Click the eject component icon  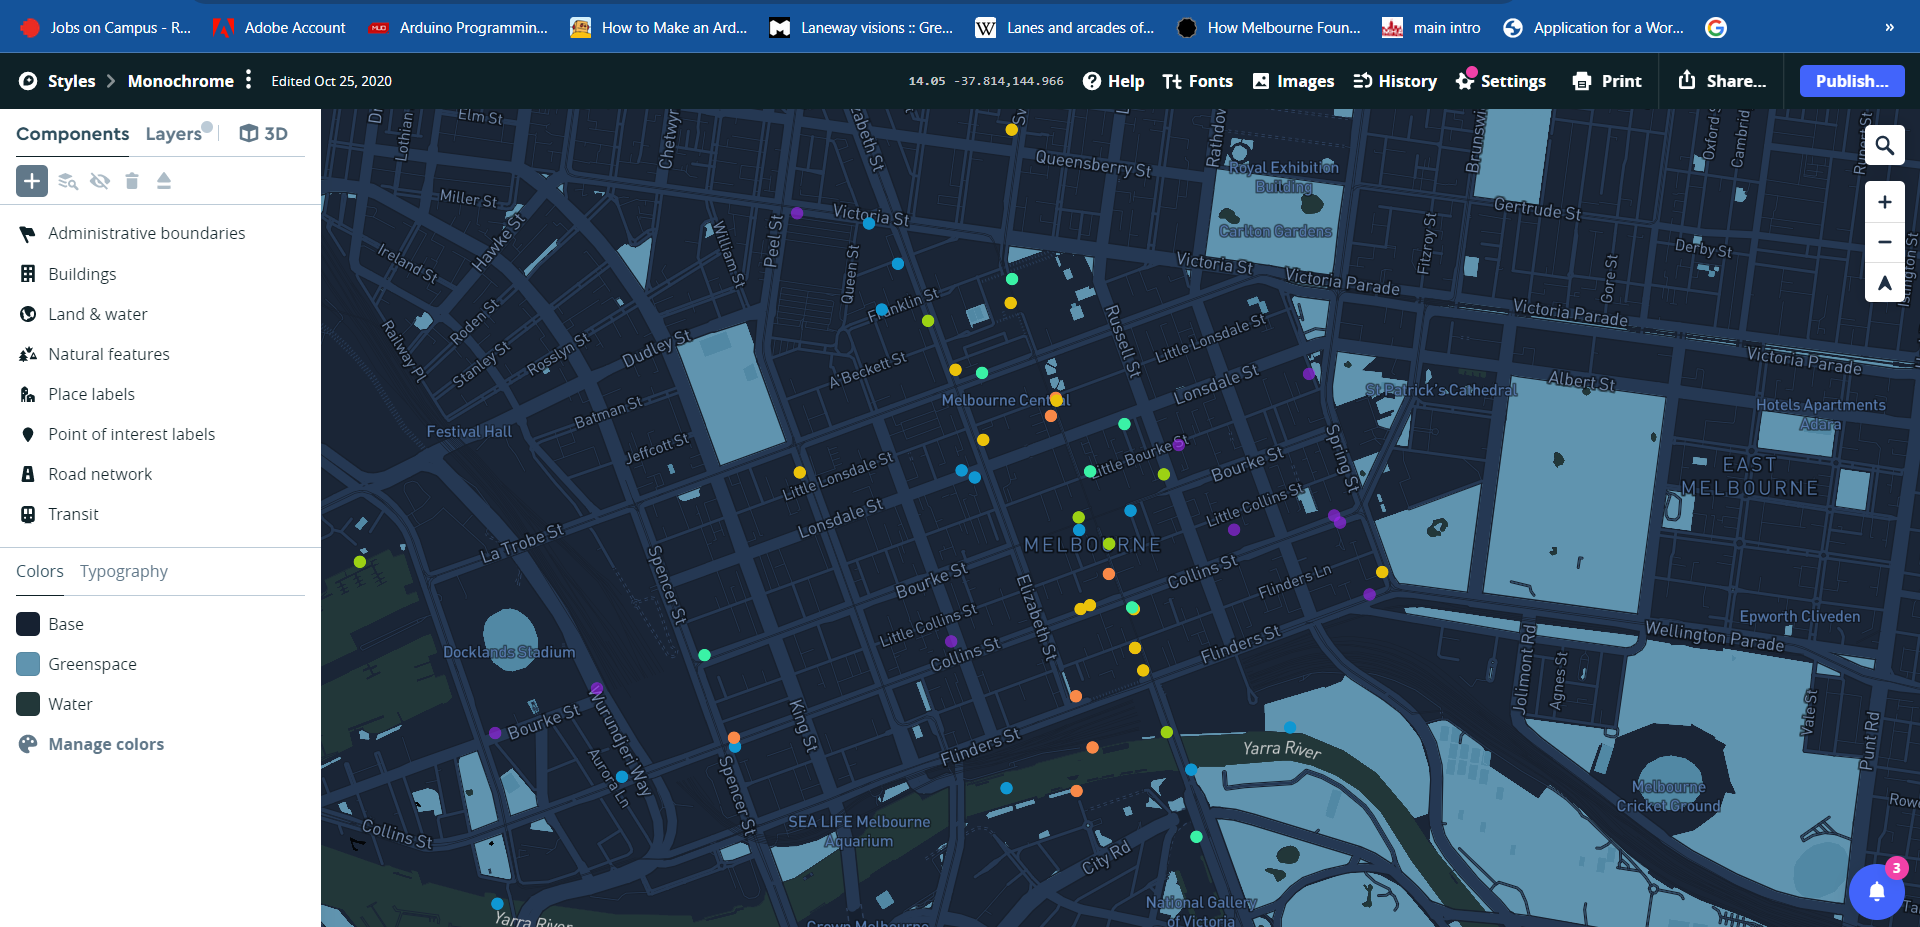pos(164,181)
